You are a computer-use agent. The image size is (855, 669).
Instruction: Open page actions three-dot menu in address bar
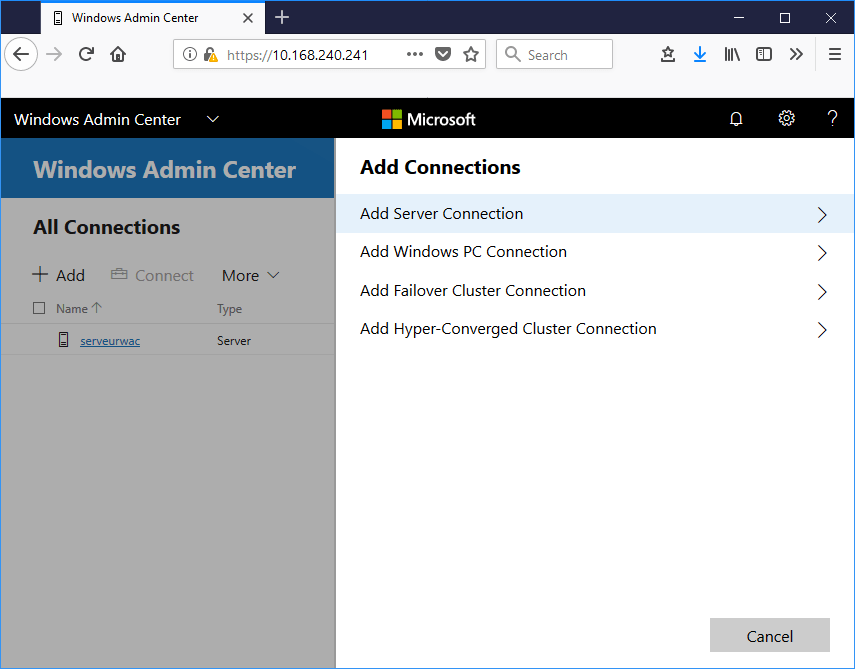coord(415,54)
